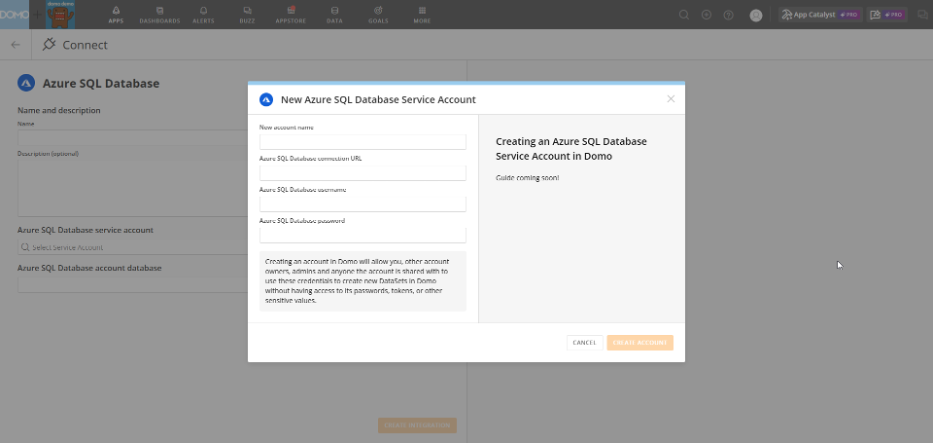Image resolution: width=934 pixels, height=444 pixels.
Task: Open Appstore in the top navigation
Action: [291, 14]
